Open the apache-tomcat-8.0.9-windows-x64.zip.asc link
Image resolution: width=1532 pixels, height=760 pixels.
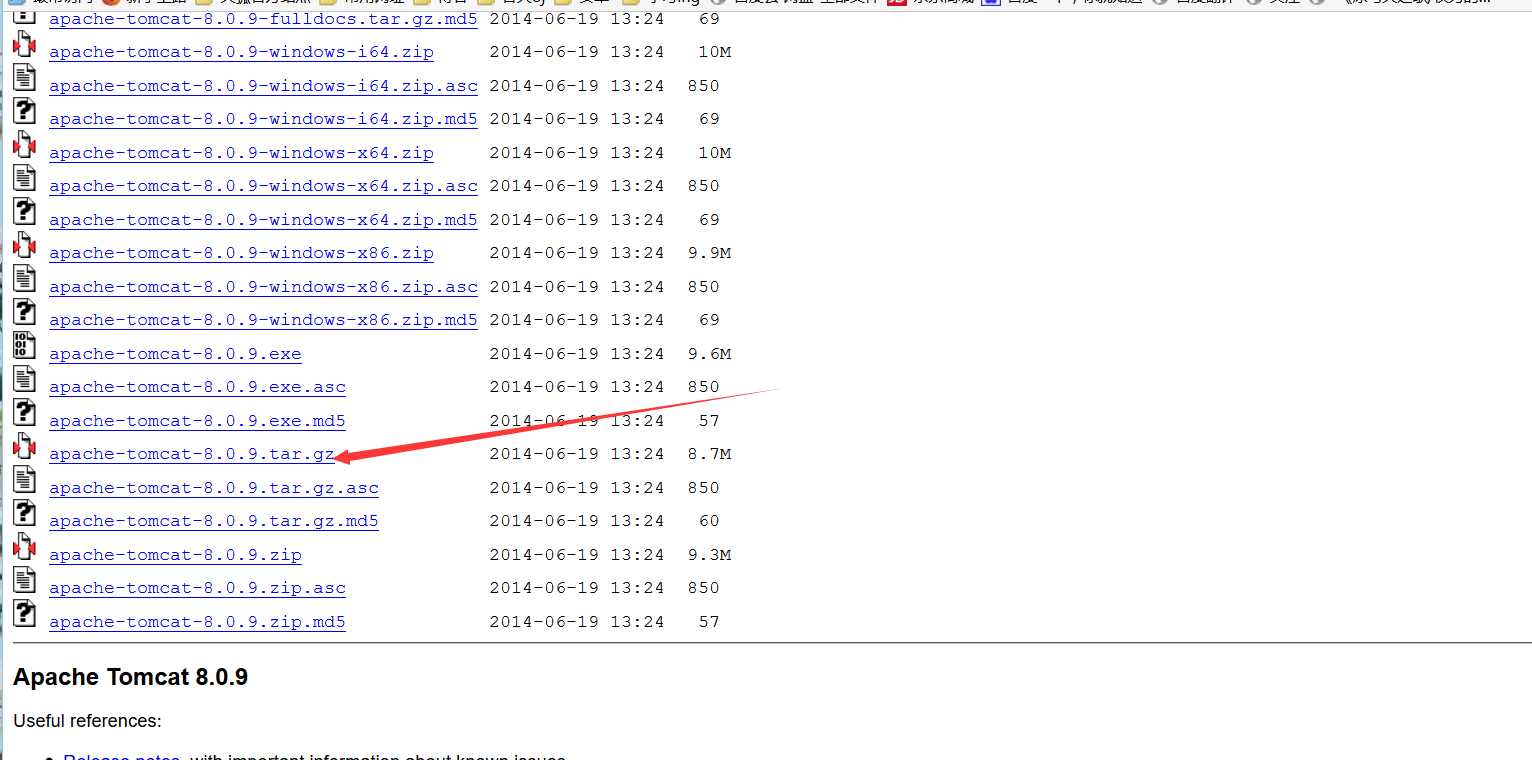click(x=263, y=186)
